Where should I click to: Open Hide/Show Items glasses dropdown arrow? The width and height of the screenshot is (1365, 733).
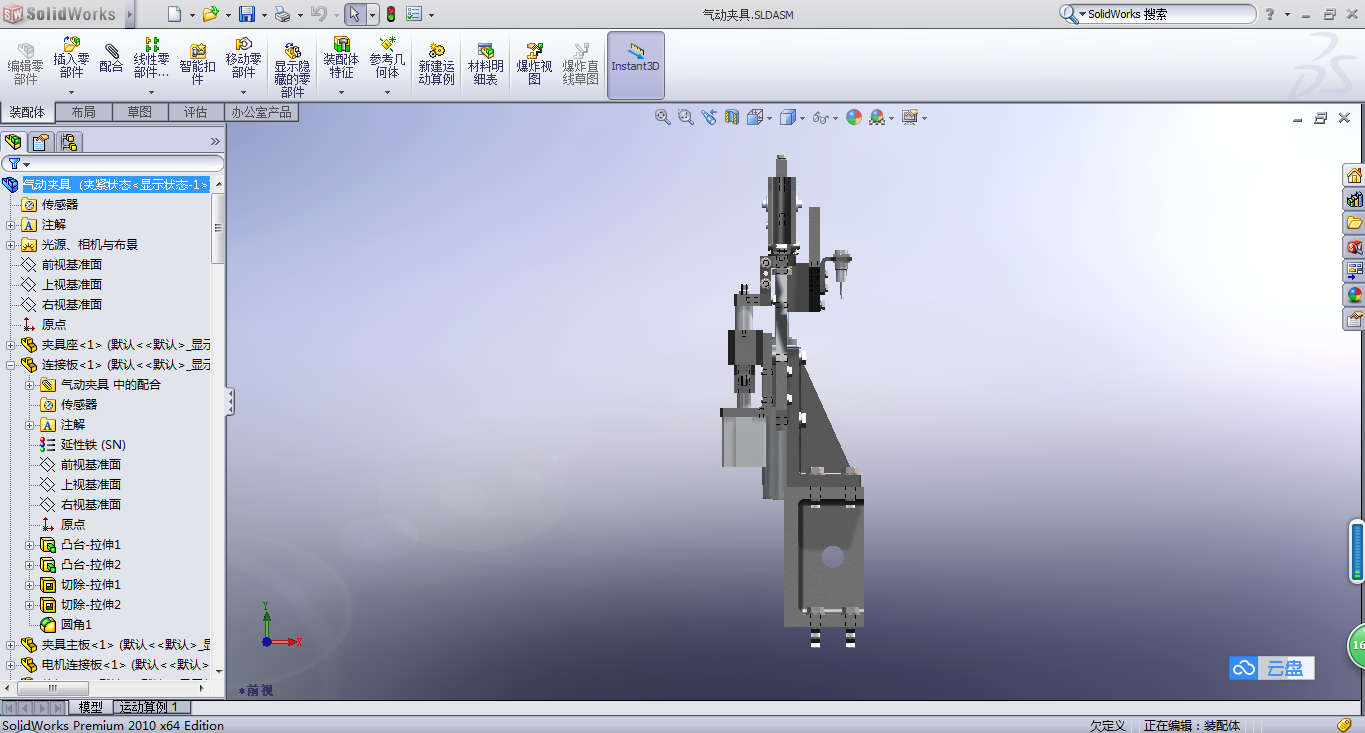(836, 119)
